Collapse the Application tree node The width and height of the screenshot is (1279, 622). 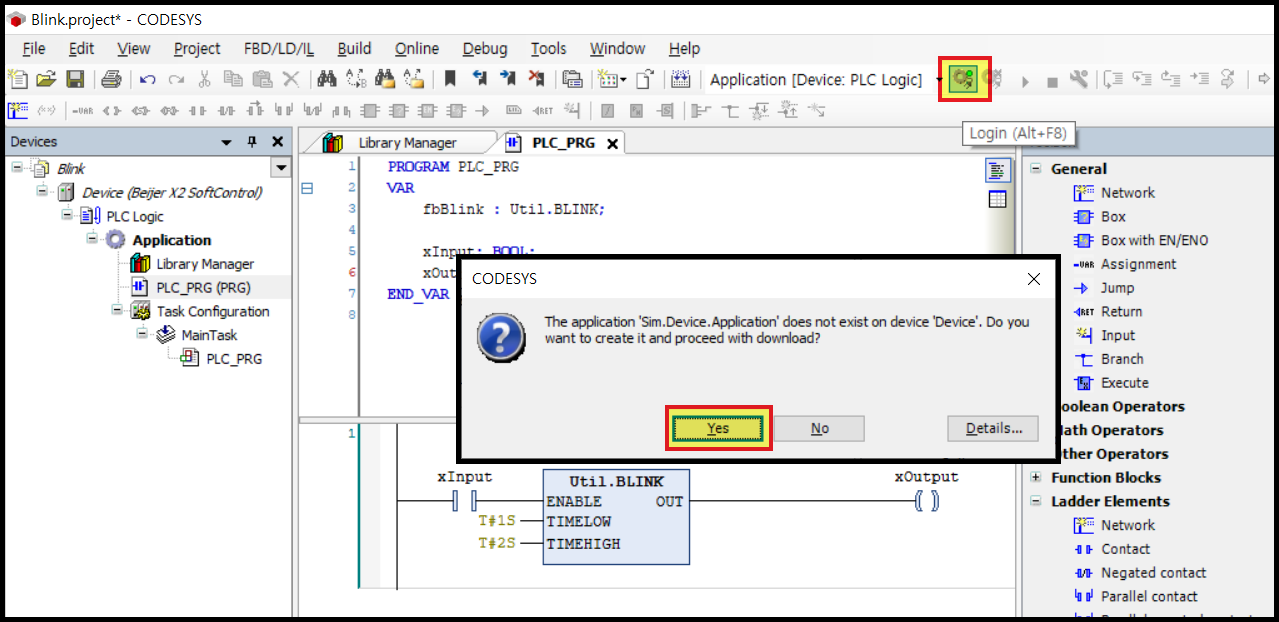(x=91, y=239)
